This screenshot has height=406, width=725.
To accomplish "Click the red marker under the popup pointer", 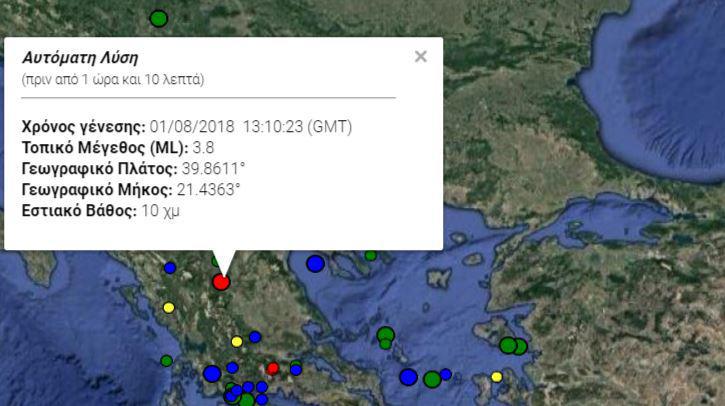I will tap(221, 282).
